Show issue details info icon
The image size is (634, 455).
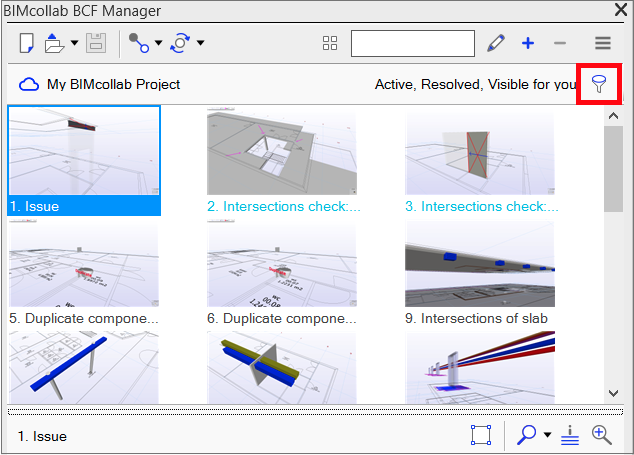(570, 435)
